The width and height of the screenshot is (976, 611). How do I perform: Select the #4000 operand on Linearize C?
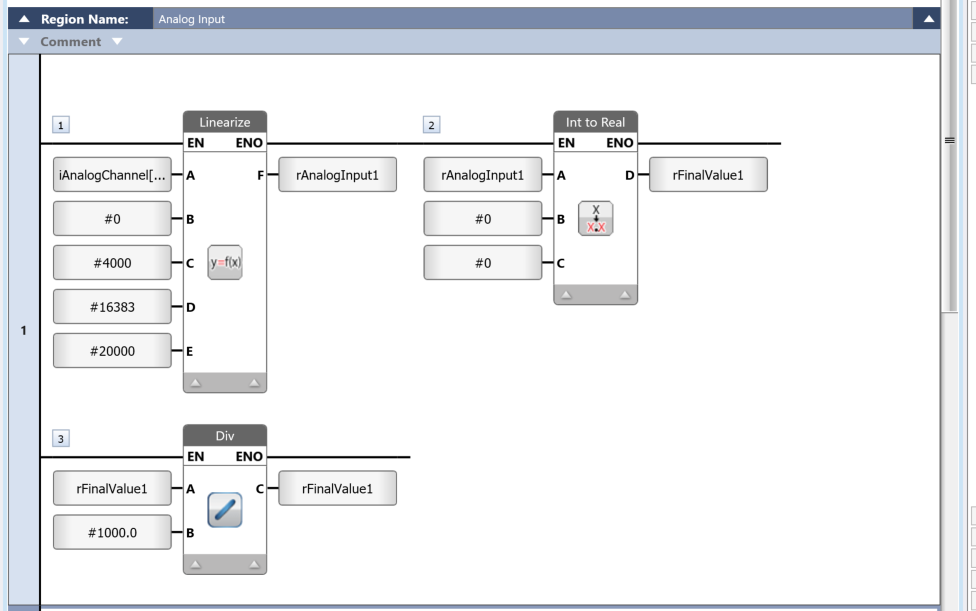coord(112,263)
